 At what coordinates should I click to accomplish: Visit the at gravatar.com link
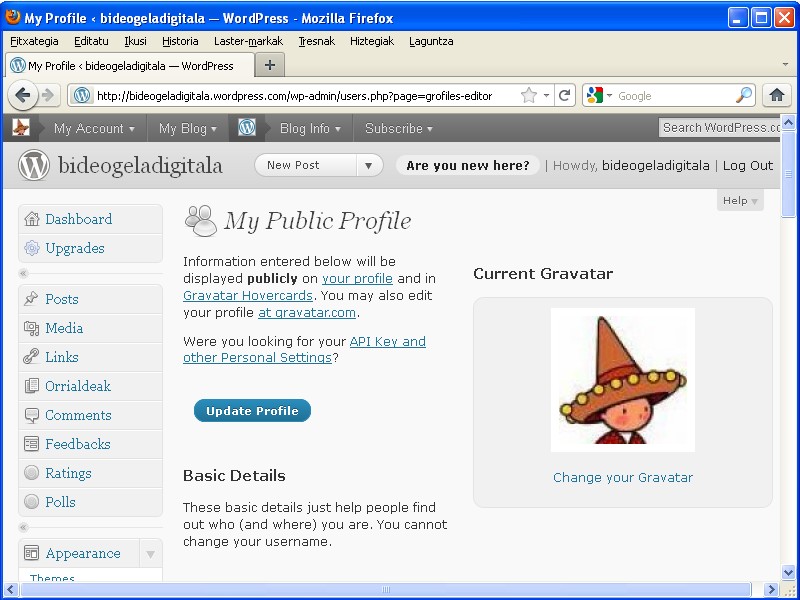[x=307, y=312]
